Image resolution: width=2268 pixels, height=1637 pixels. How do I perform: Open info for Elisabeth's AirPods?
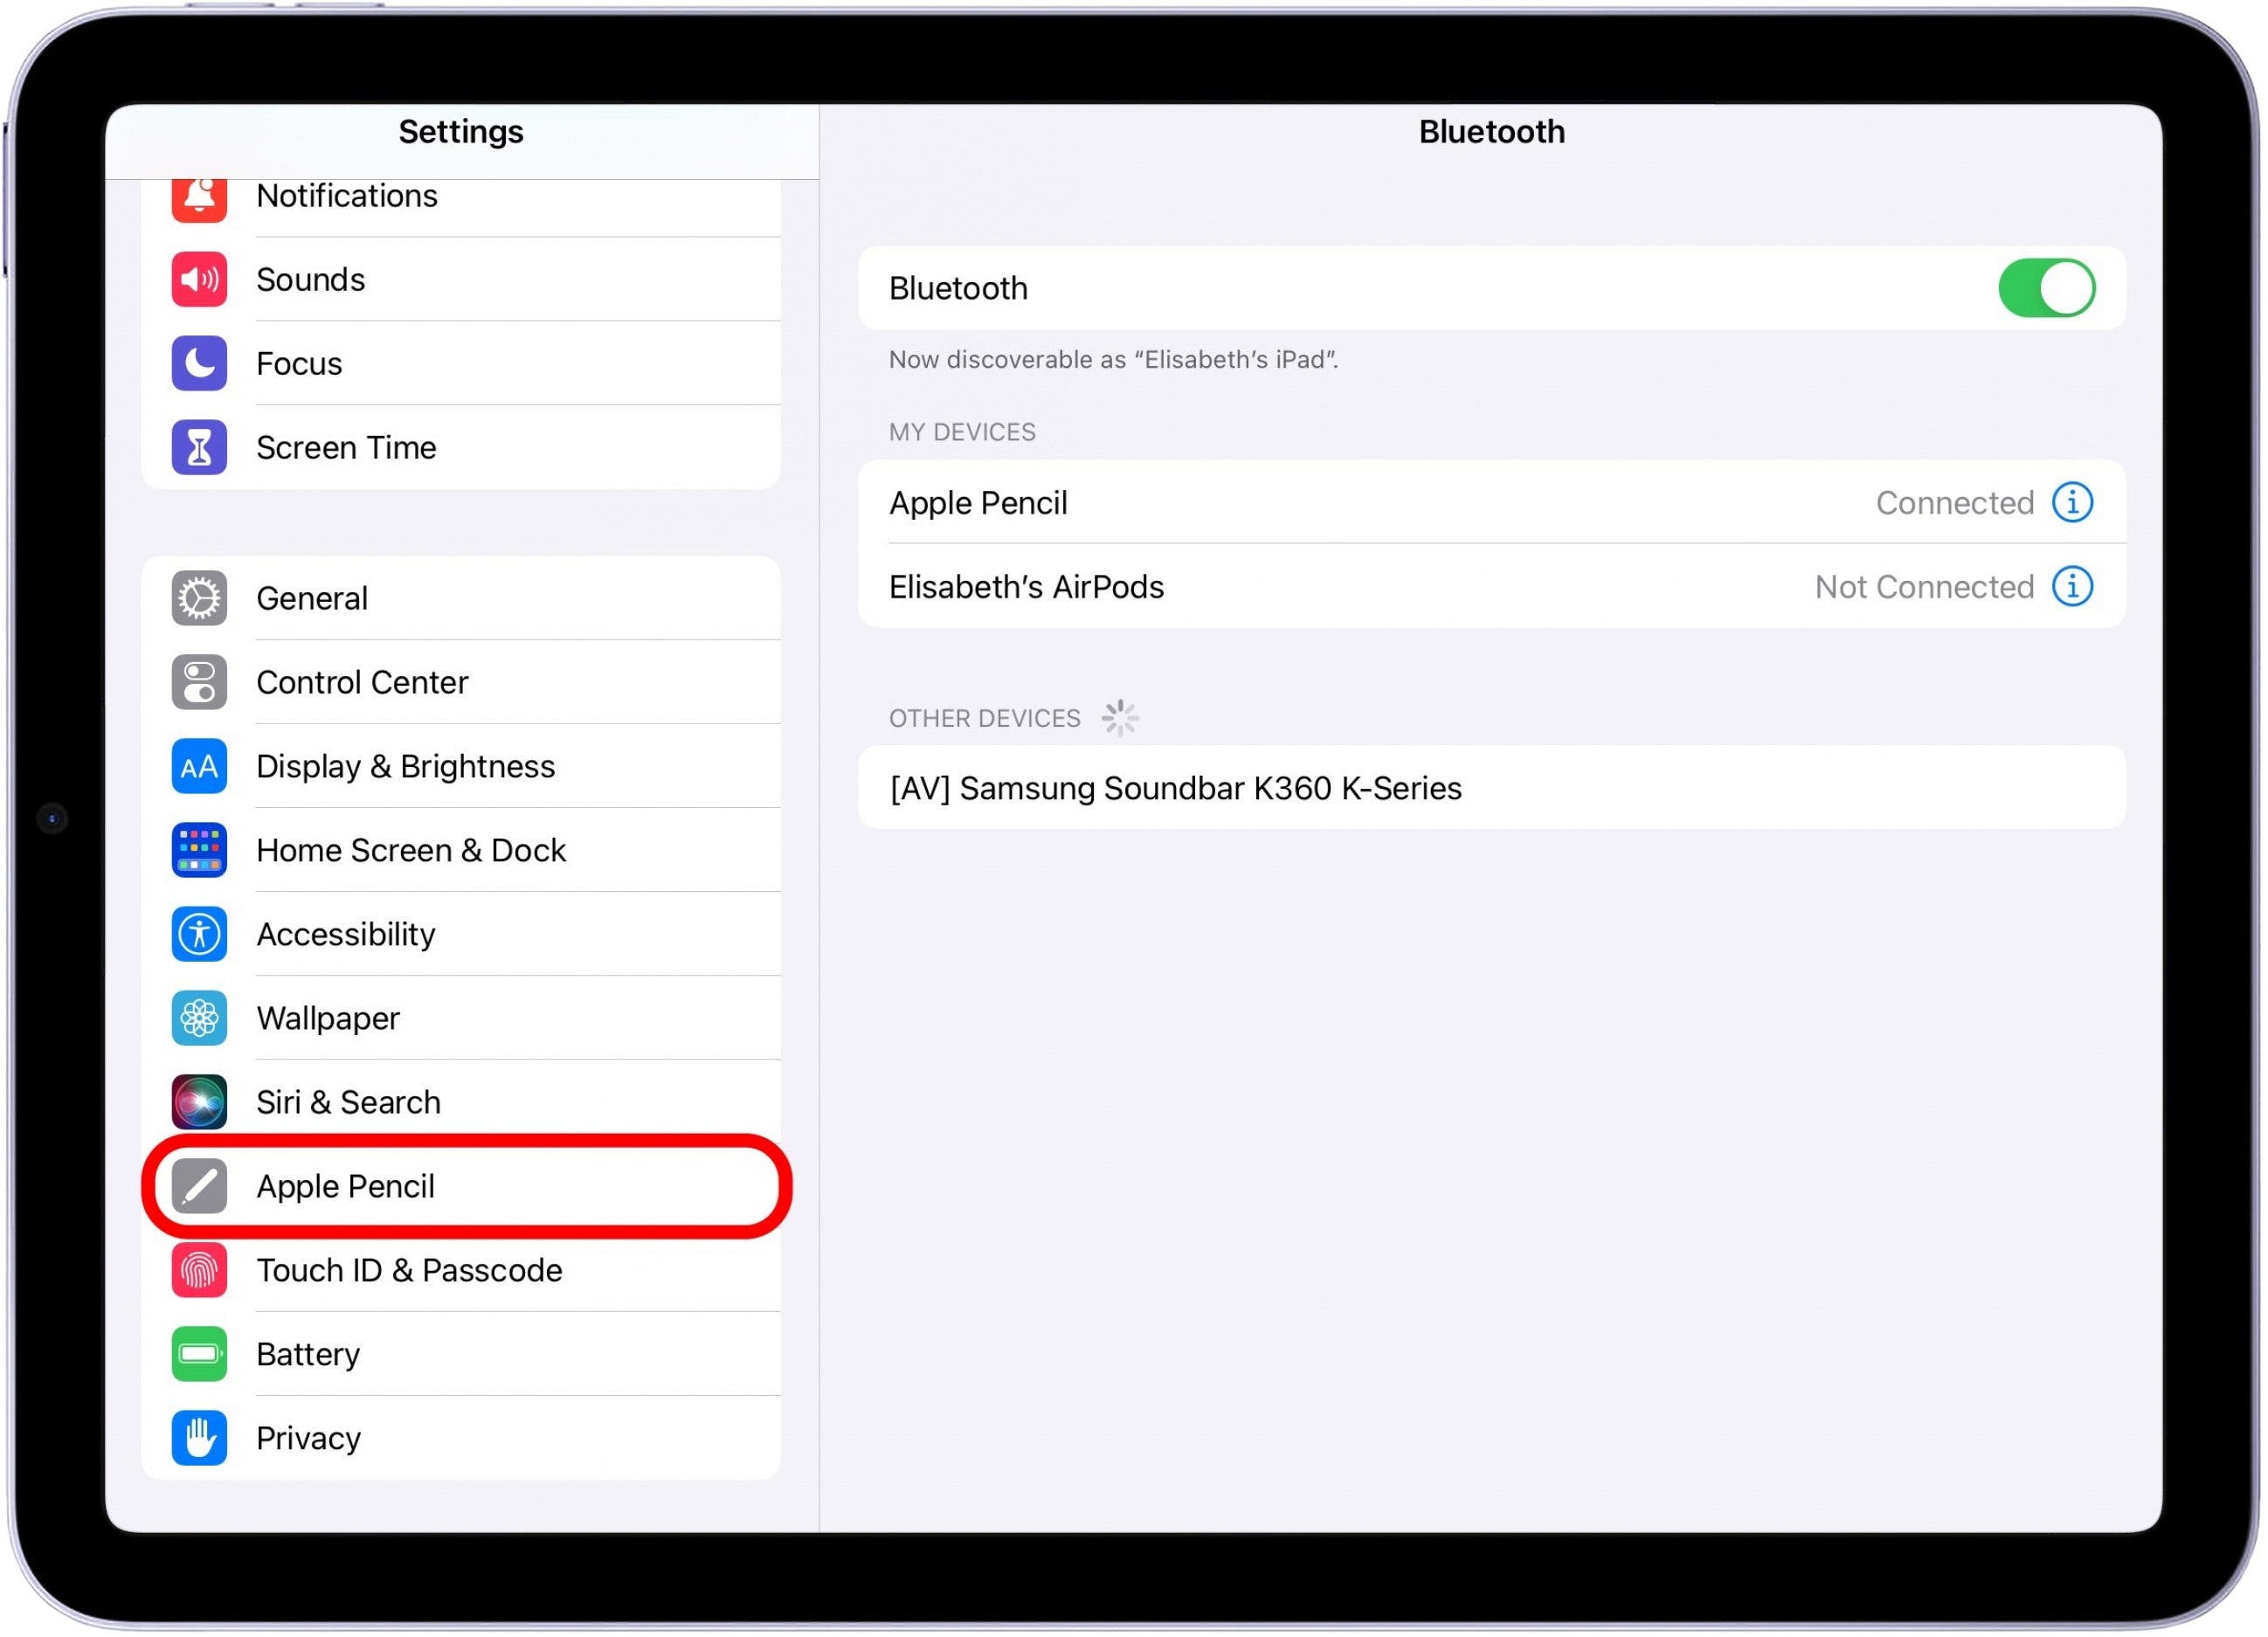point(2072,586)
